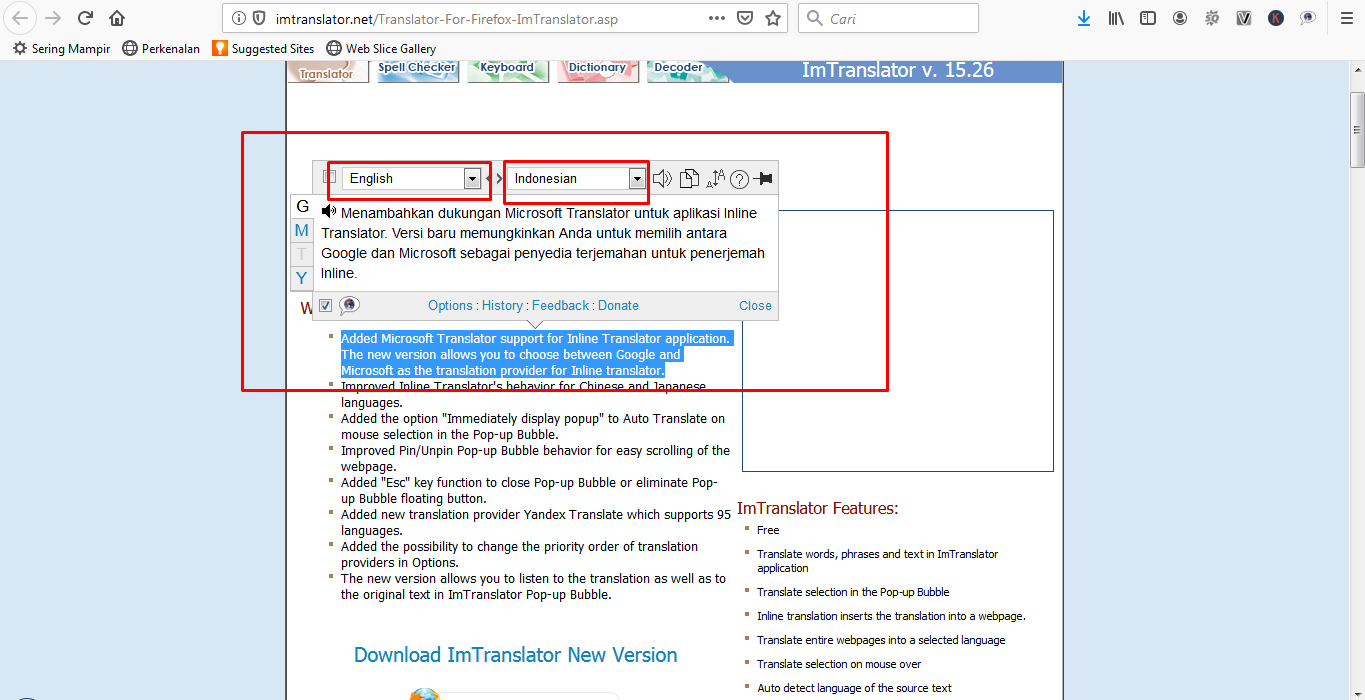Open ImTranslator extension in browser toolbar
Viewport: 1365px width, 700px height.
(x=1308, y=18)
